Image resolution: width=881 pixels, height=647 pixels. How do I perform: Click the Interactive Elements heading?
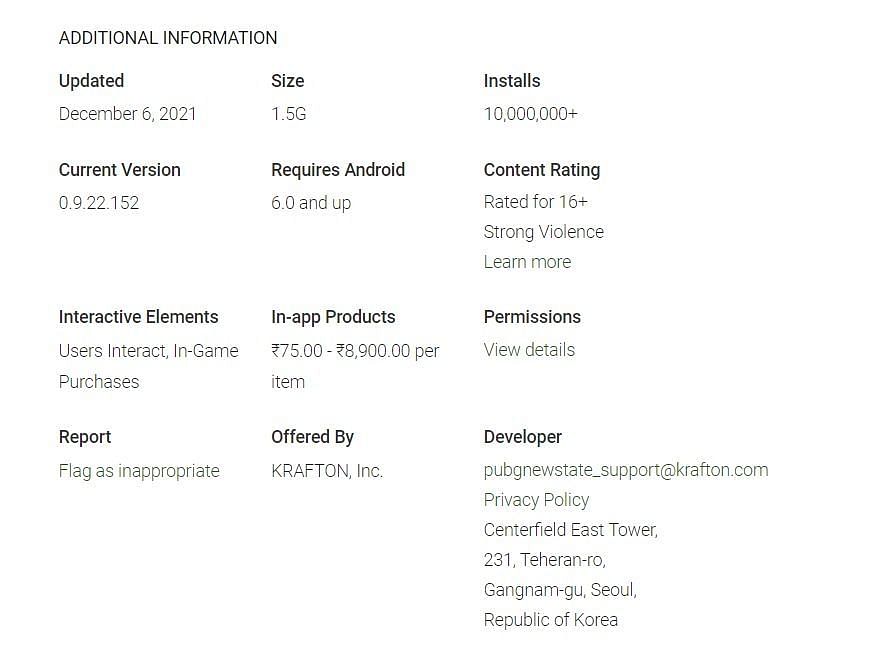pyautogui.click(x=138, y=317)
